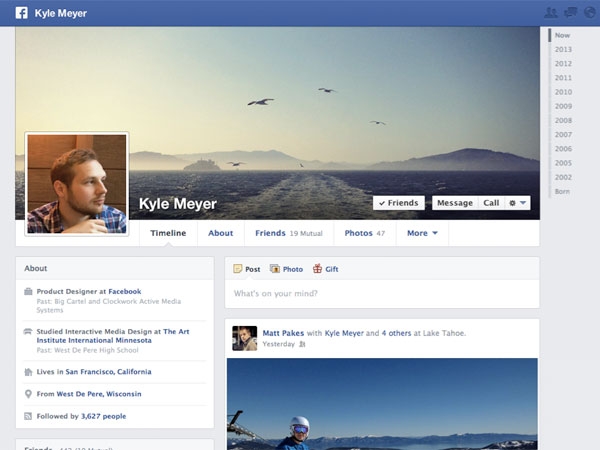Switch to the Timeline tab
600x450 pixels.
pos(168,233)
